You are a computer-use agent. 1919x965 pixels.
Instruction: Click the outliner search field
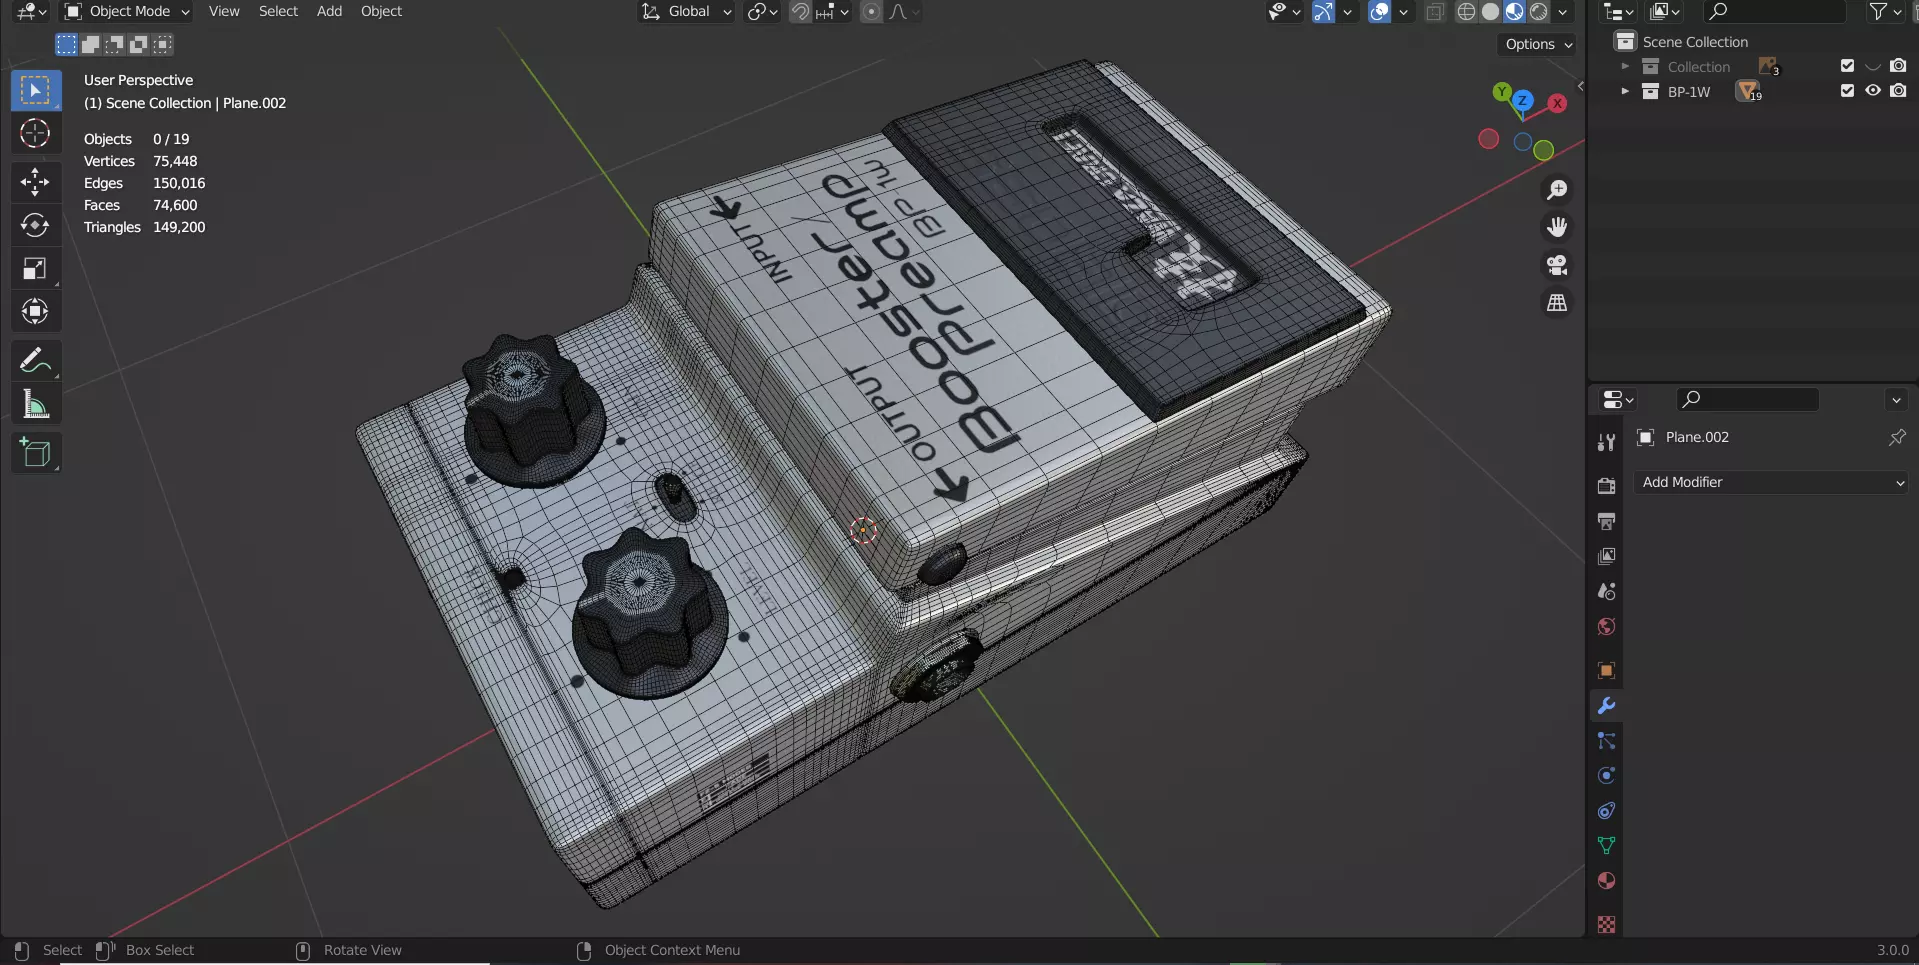[x=1773, y=12]
